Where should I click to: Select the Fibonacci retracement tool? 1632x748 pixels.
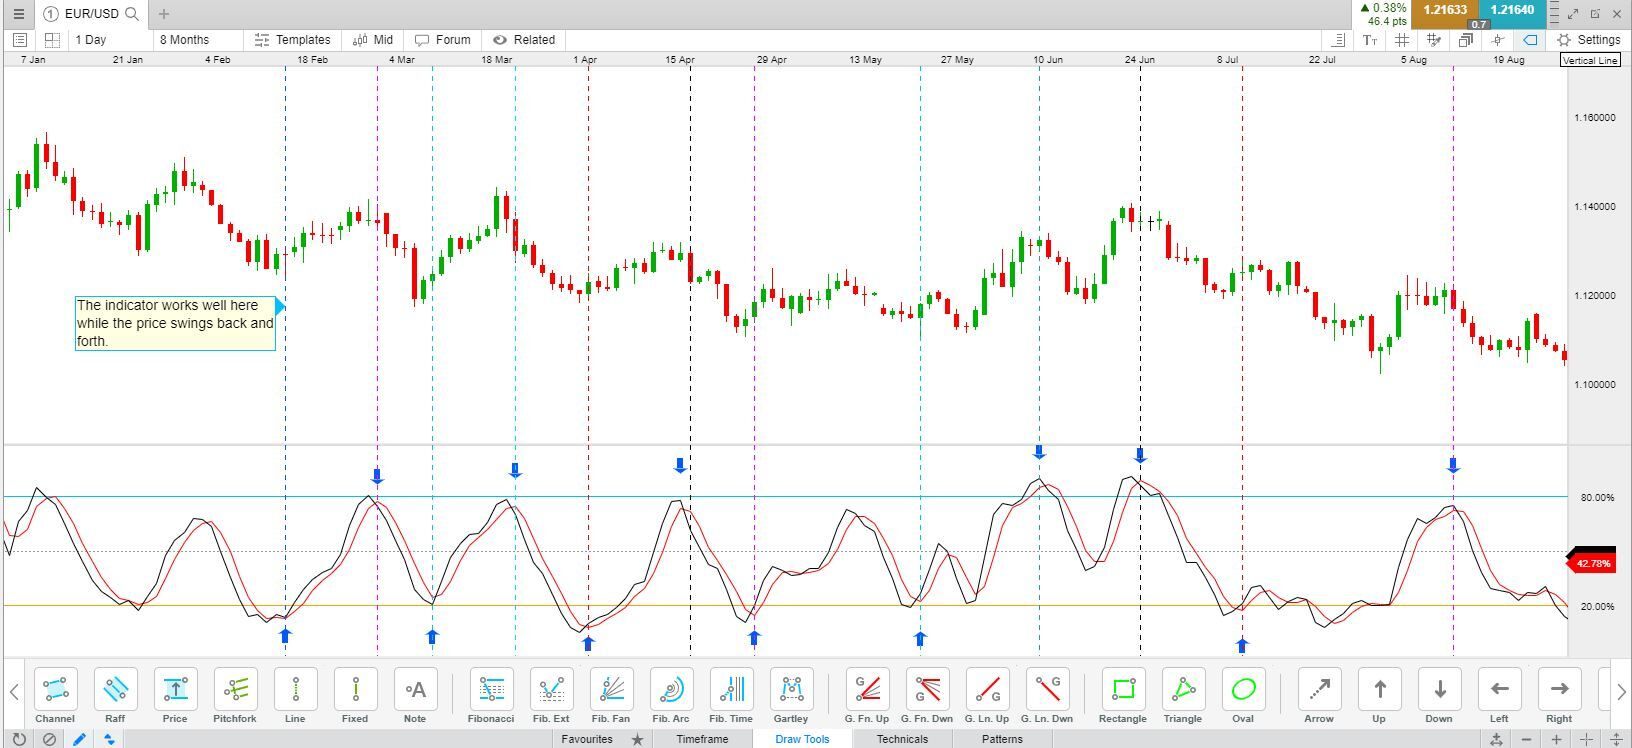491,689
